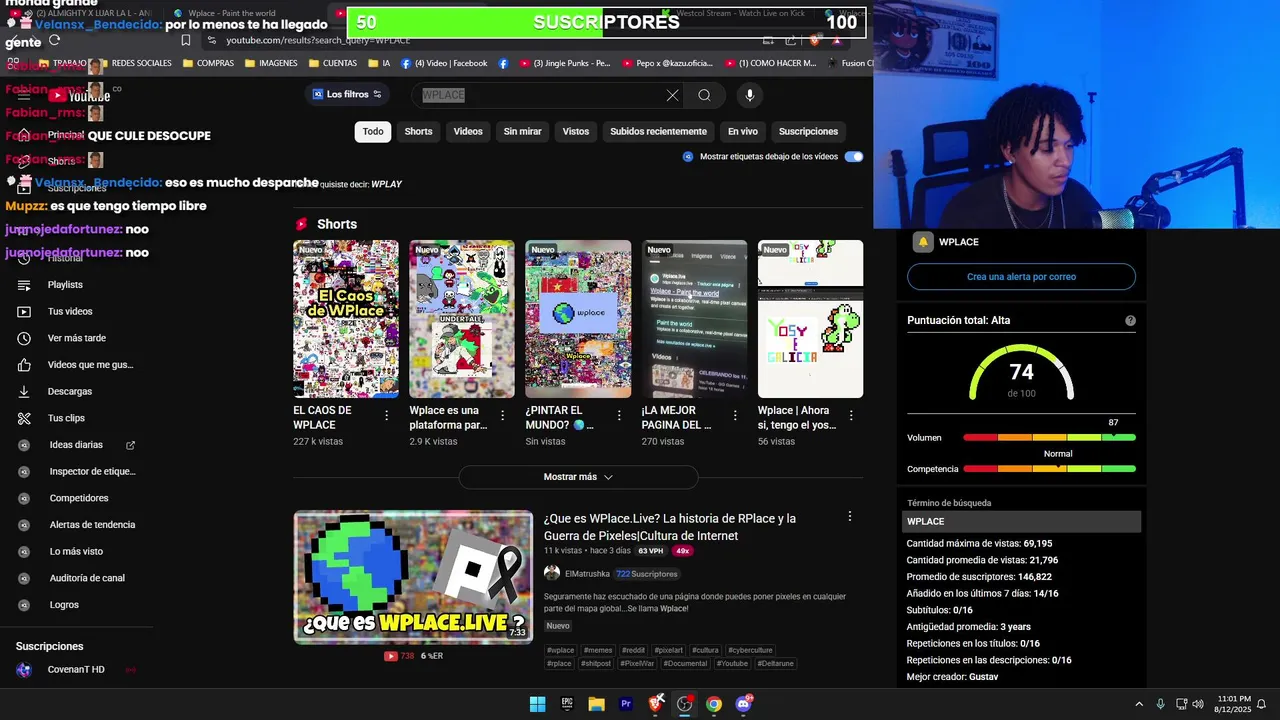Open File Explorer from the taskbar

point(596,704)
